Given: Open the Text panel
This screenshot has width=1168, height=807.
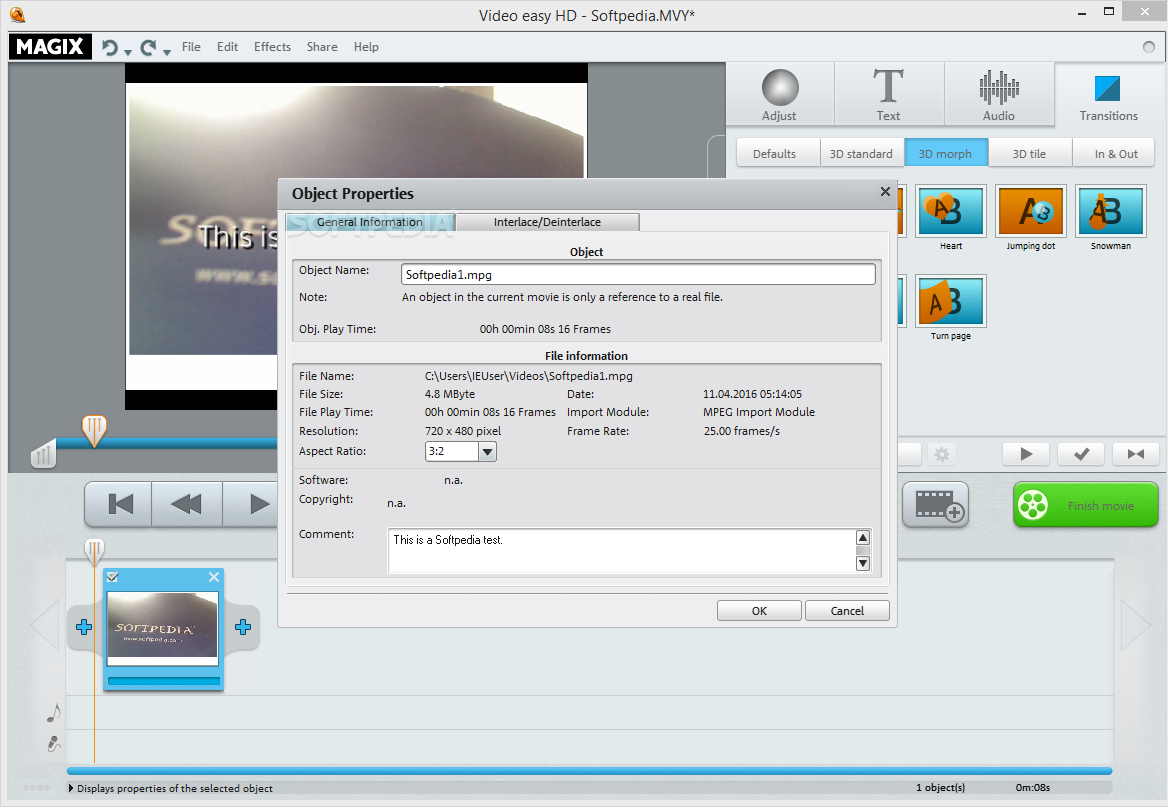Looking at the screenshot, I should point(888,94).
